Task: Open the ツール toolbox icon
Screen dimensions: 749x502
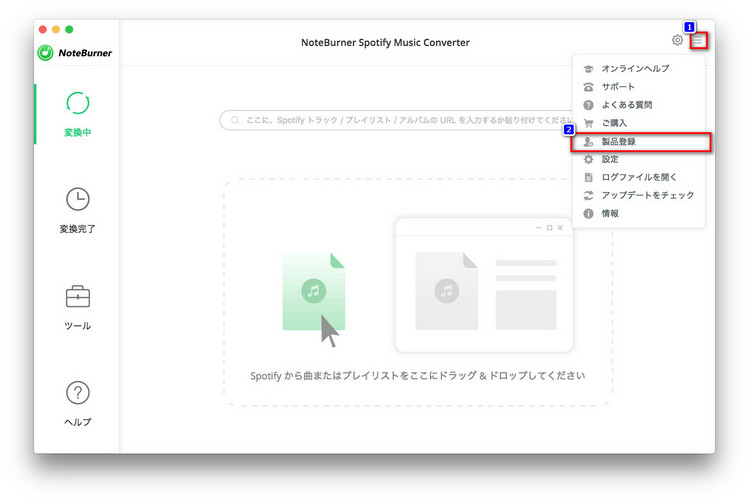Action: coord(77,296)
